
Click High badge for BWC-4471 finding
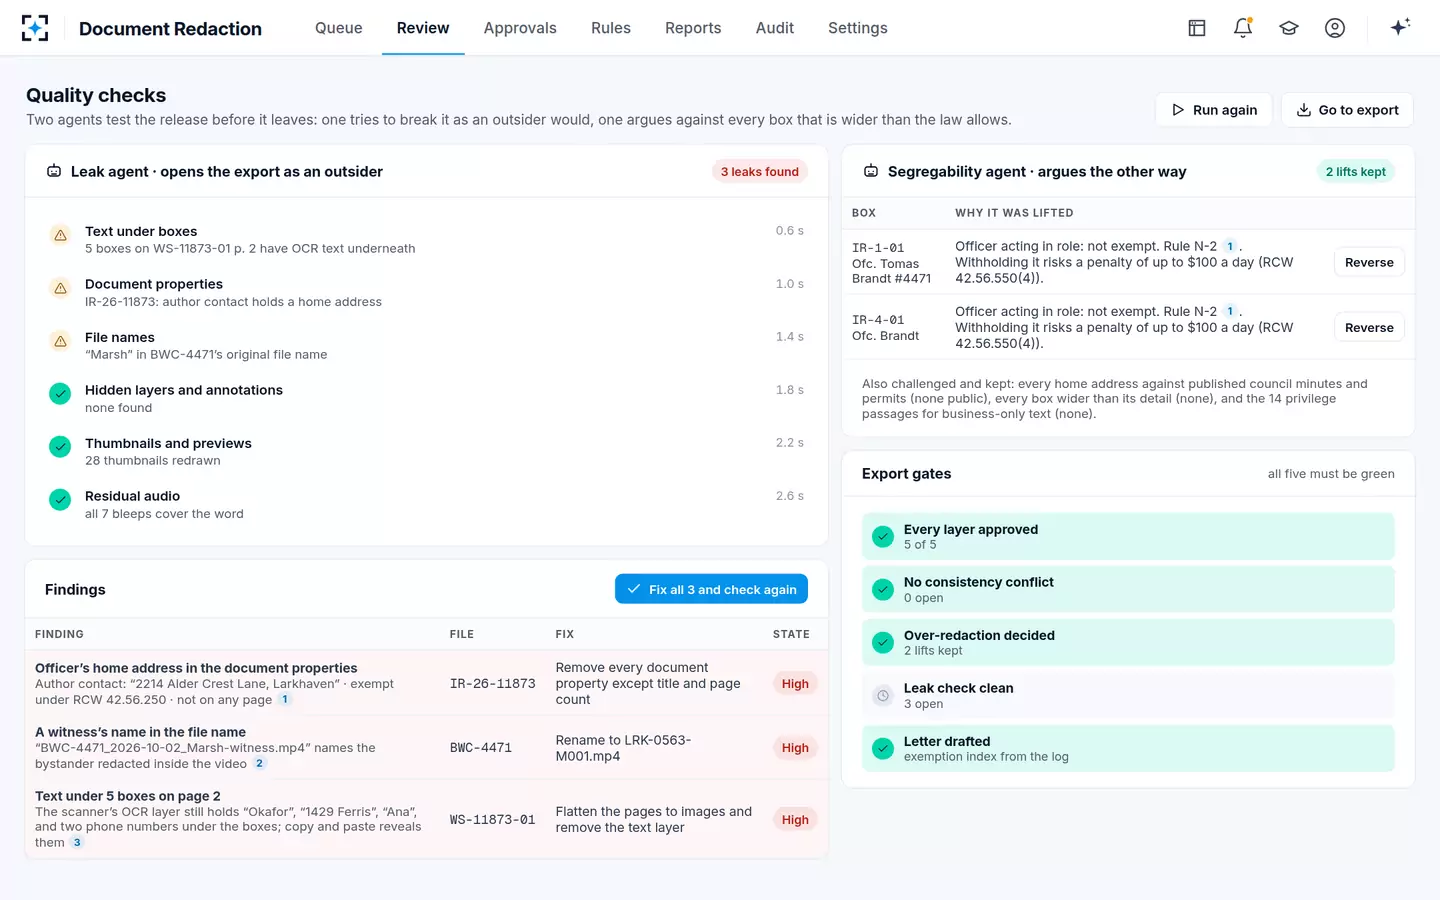(x=795, y=748)
